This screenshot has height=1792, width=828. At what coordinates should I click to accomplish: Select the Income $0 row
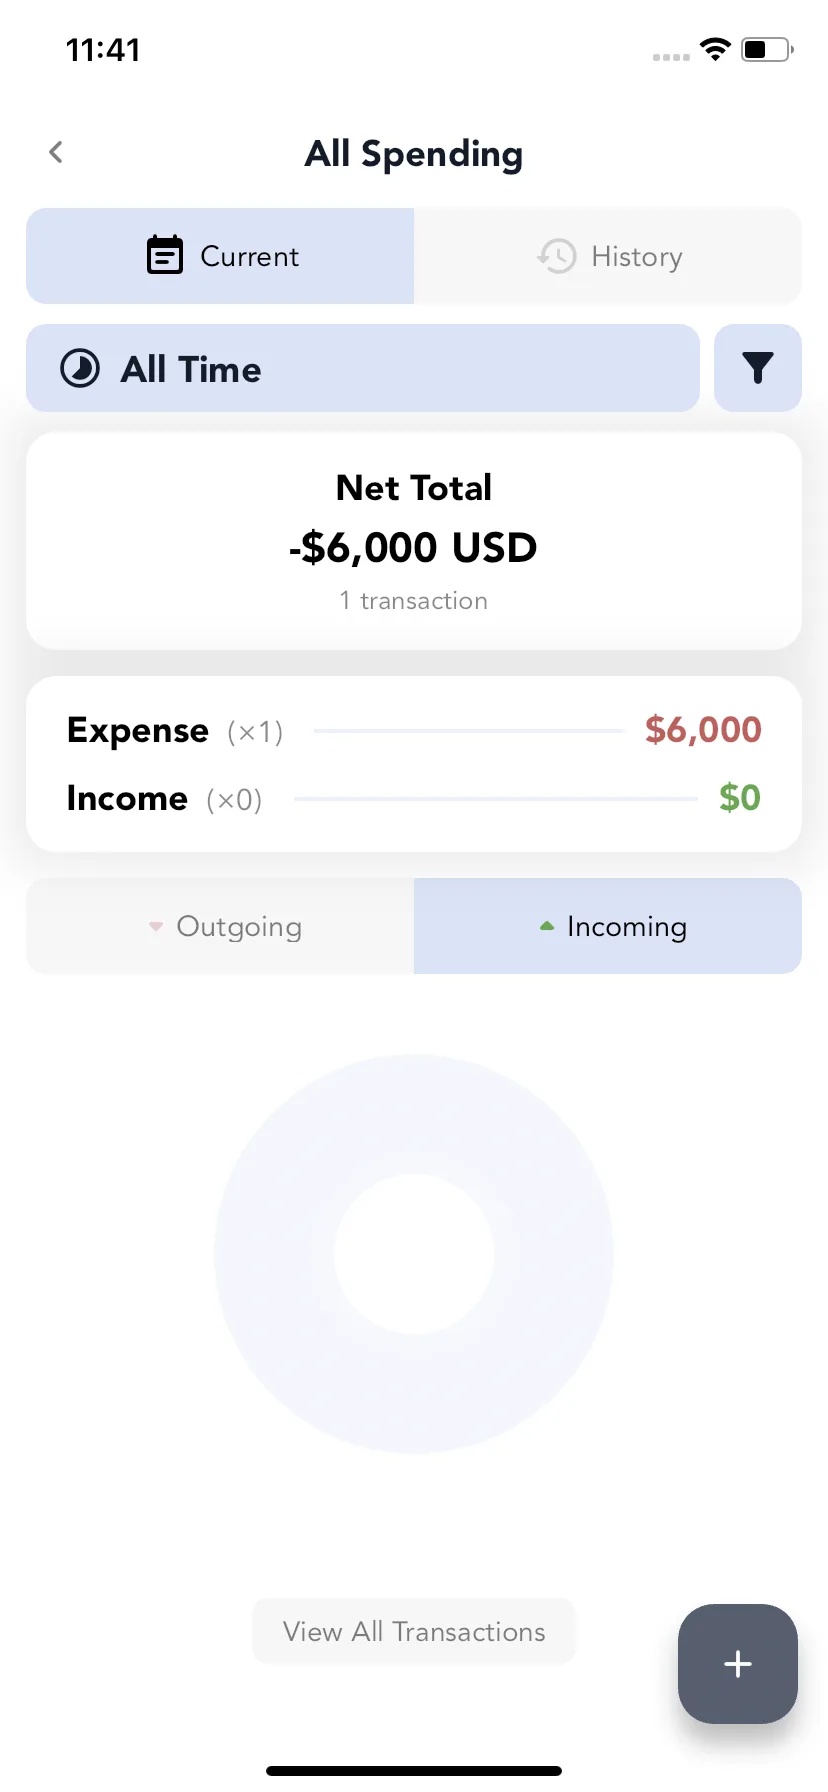(414, 798)
